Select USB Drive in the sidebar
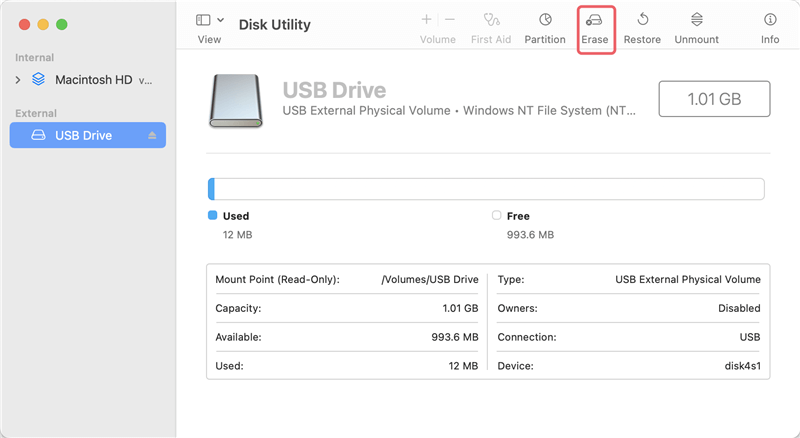The height and width of the screenshot is (438, 800). (x=83, y=135)
